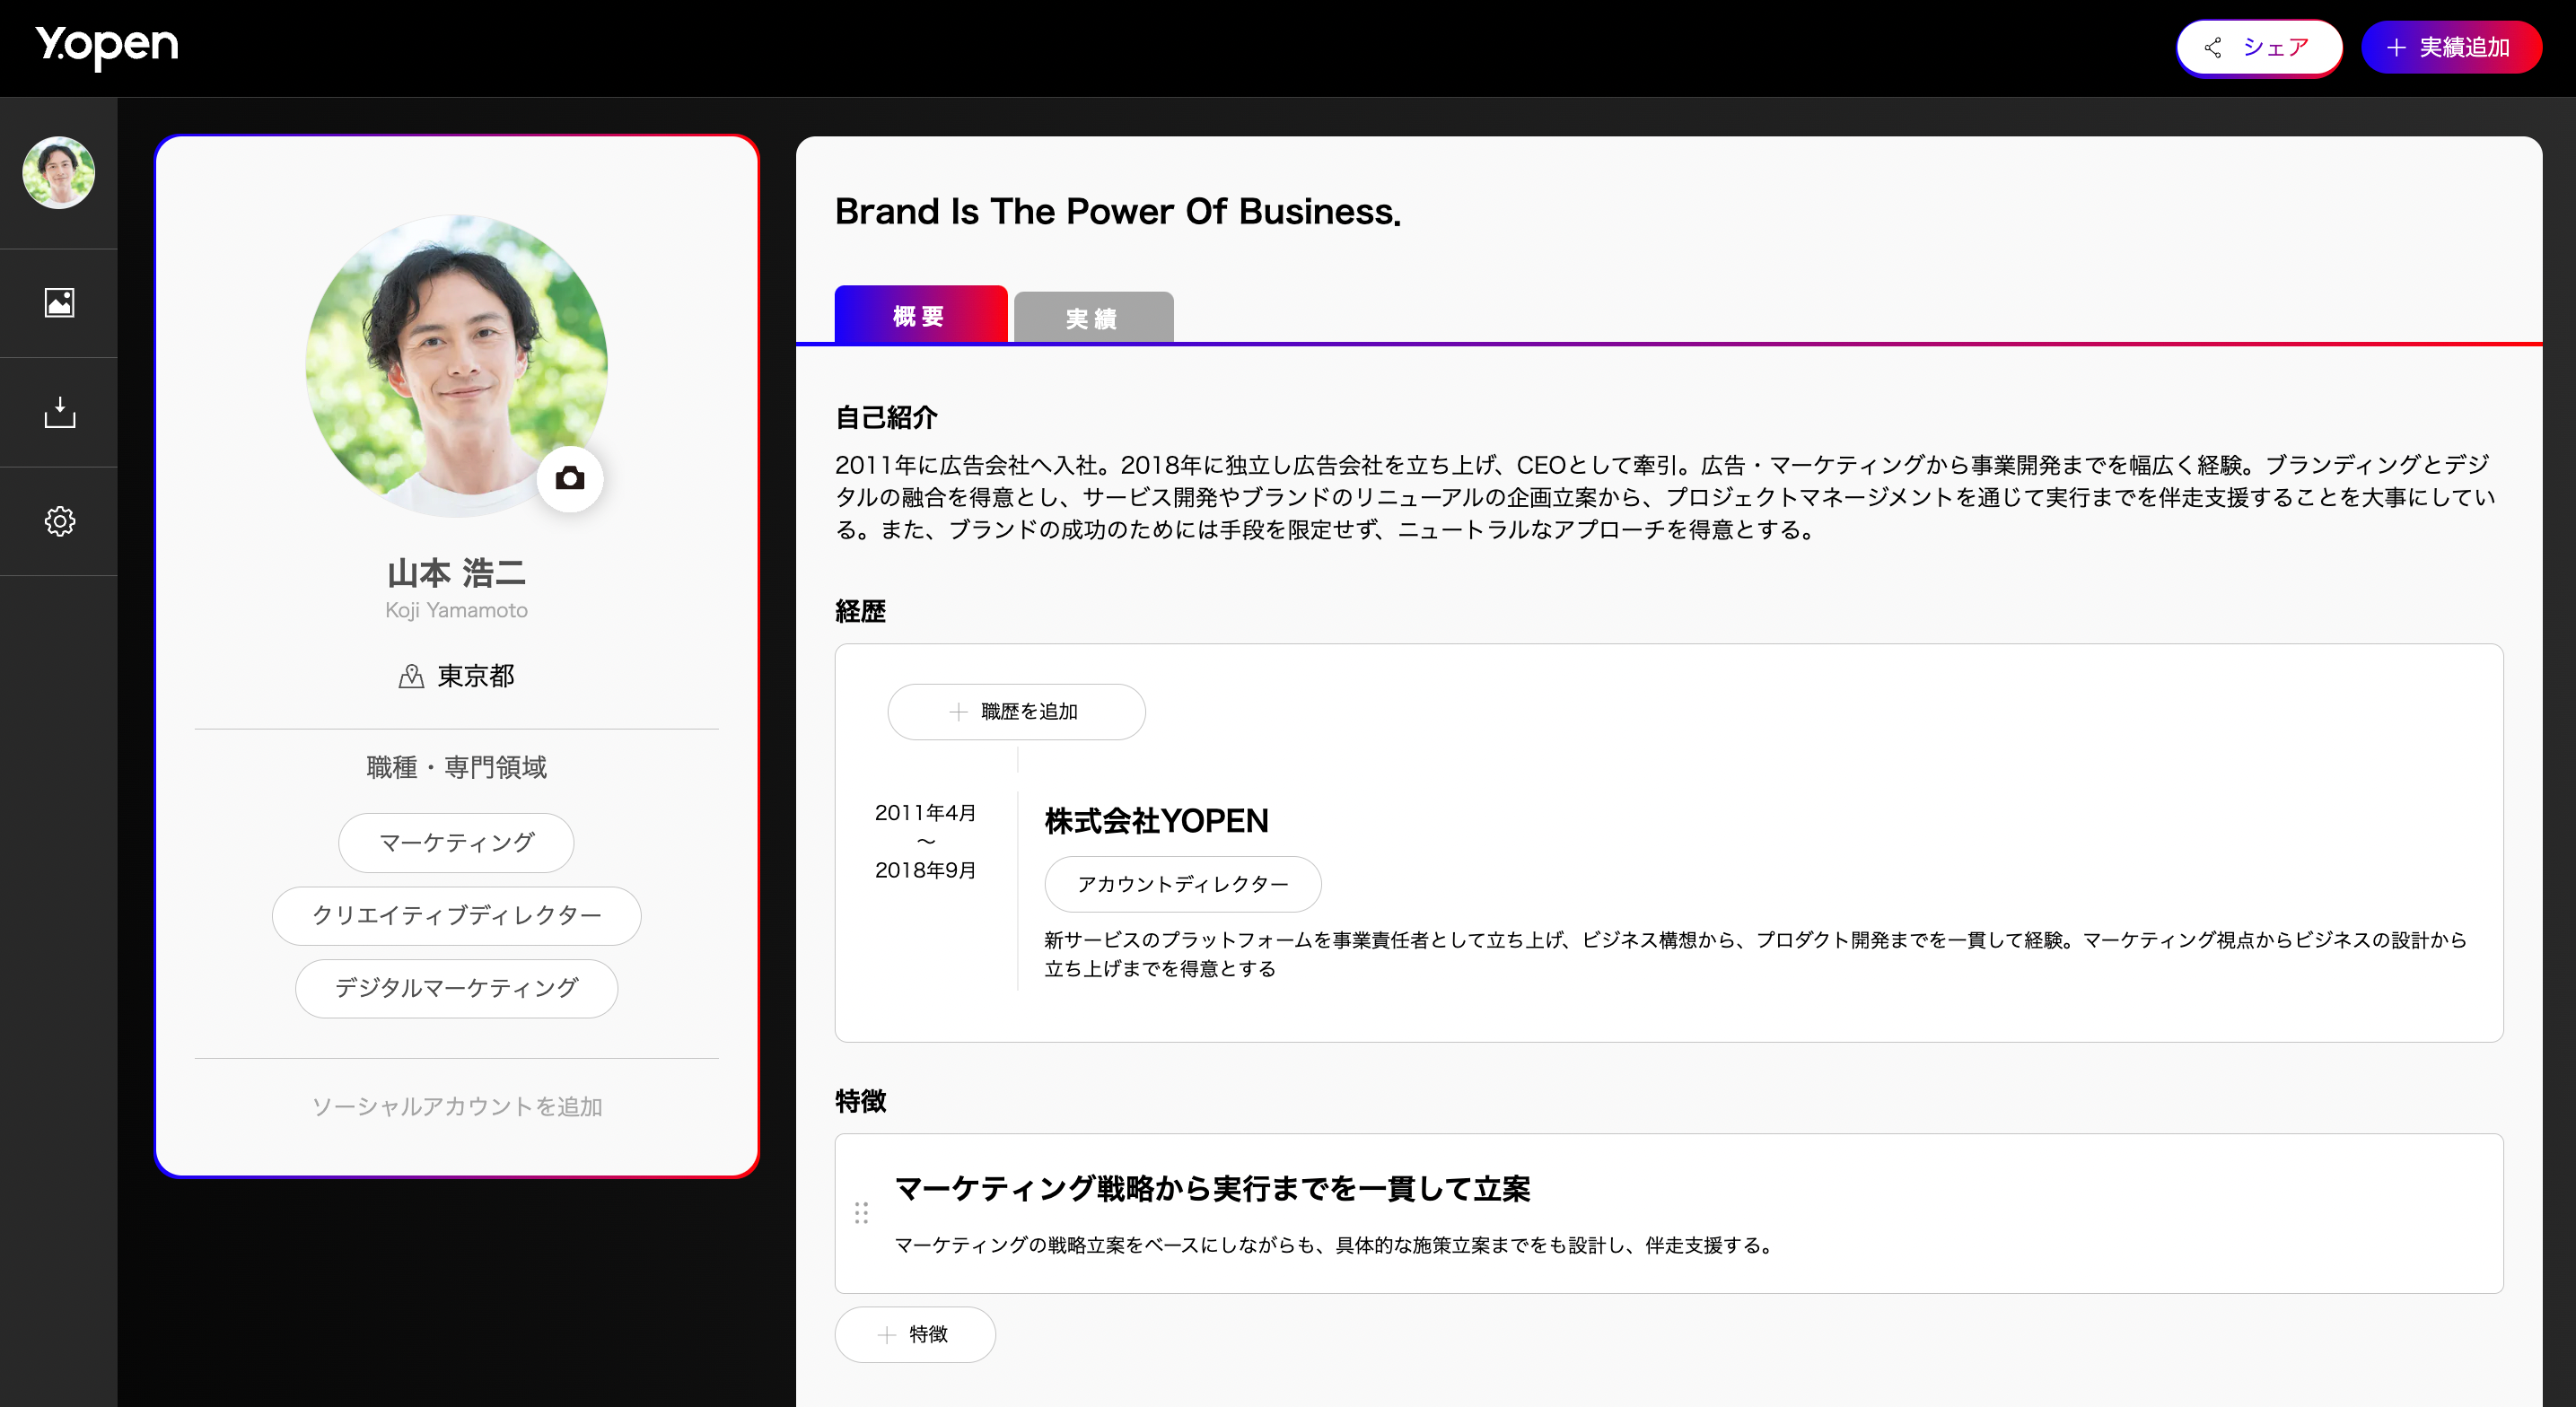This screenshot has width=2576, height=1407.
Task: Open the gallery icon in the left sidebar
Action: pyautogui.click(x=59, y=303)
